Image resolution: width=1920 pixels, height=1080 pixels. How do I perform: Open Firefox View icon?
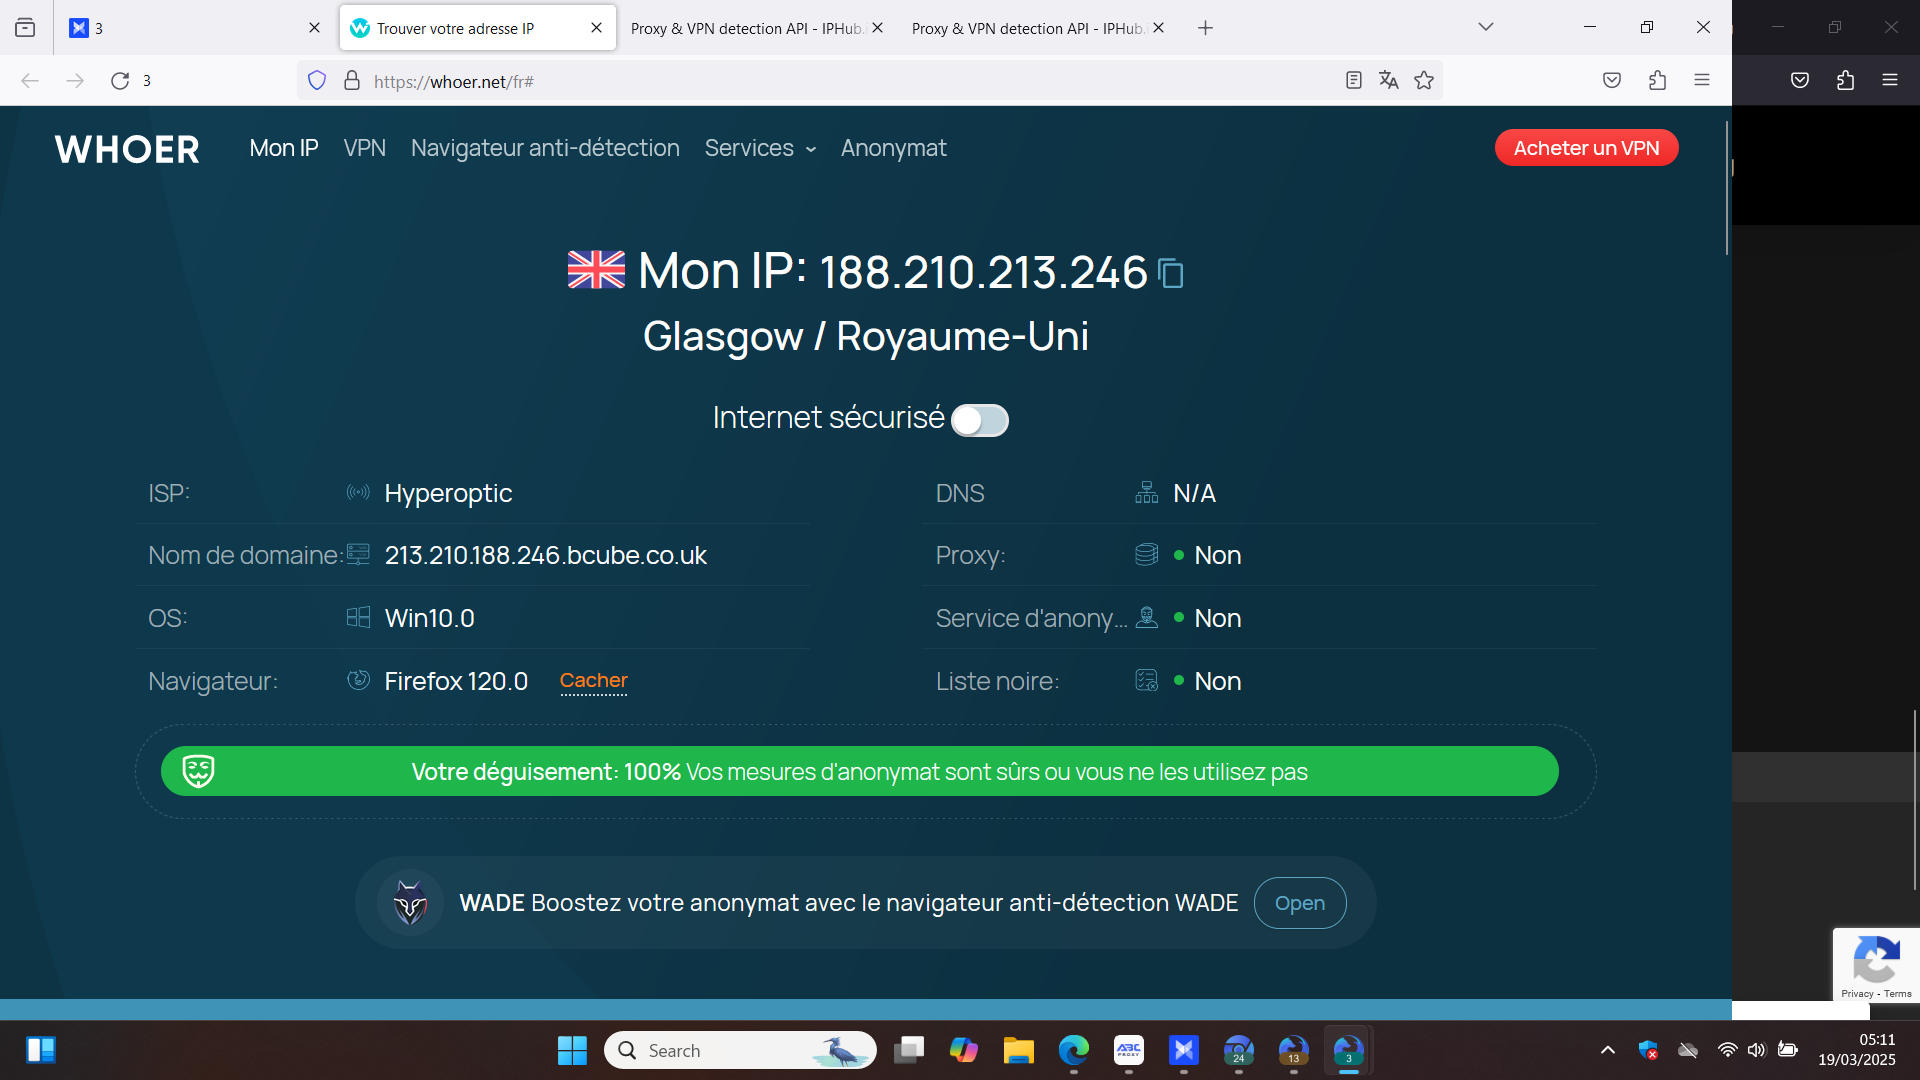click(x=25, y=28)
